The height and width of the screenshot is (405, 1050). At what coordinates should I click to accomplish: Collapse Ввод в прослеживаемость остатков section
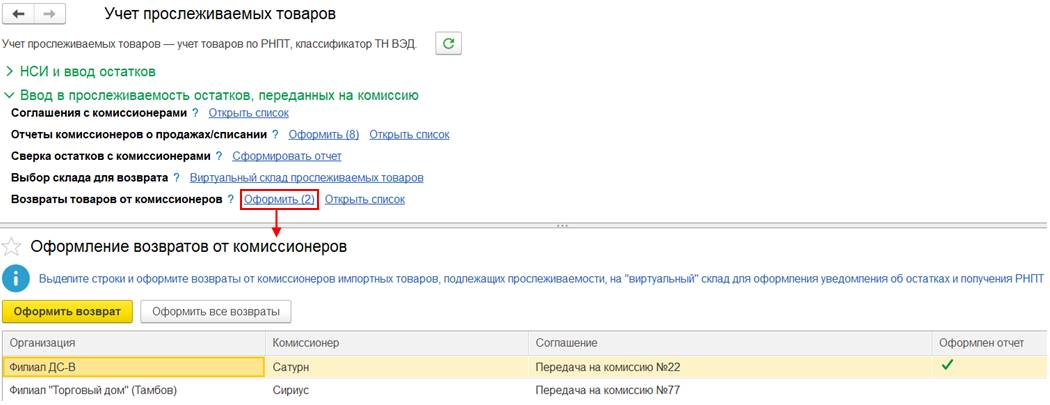(10, 95)
